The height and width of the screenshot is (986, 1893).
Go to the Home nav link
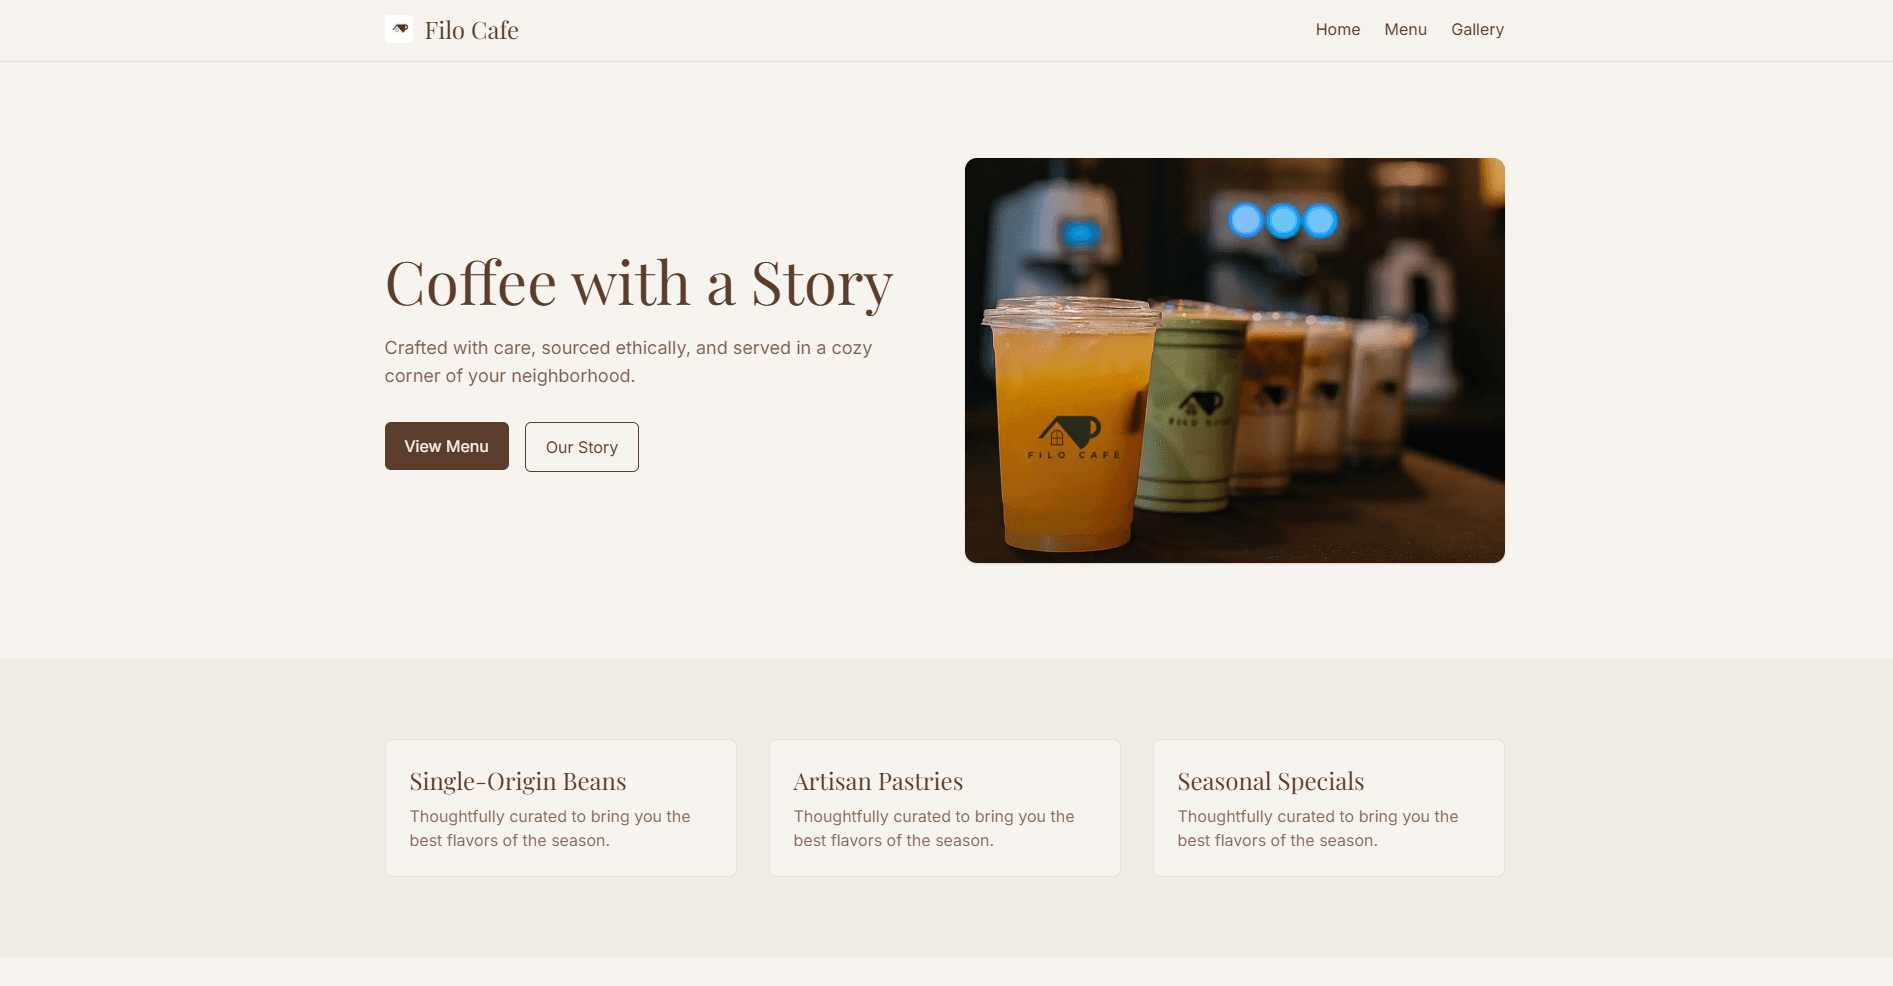(1337, 30)
